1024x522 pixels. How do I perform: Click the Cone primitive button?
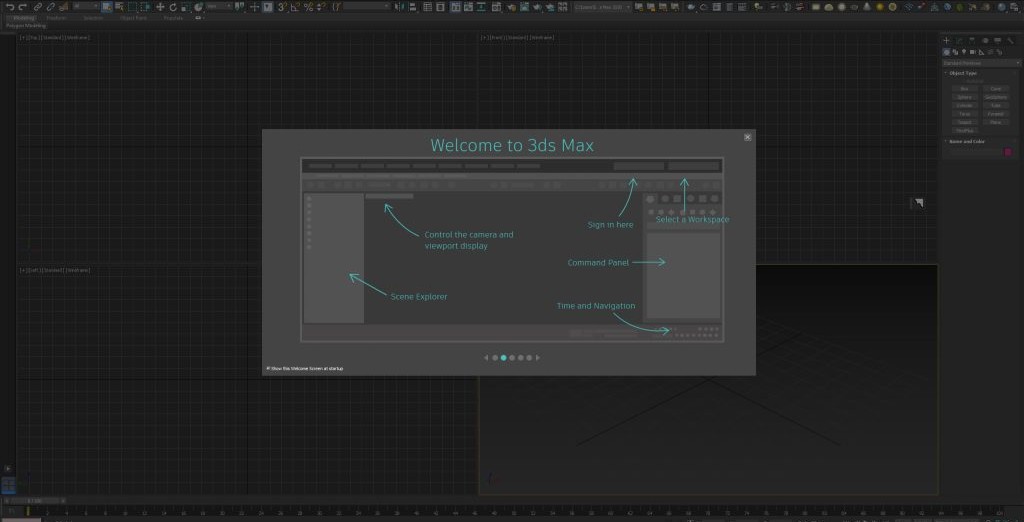(996, 89)
